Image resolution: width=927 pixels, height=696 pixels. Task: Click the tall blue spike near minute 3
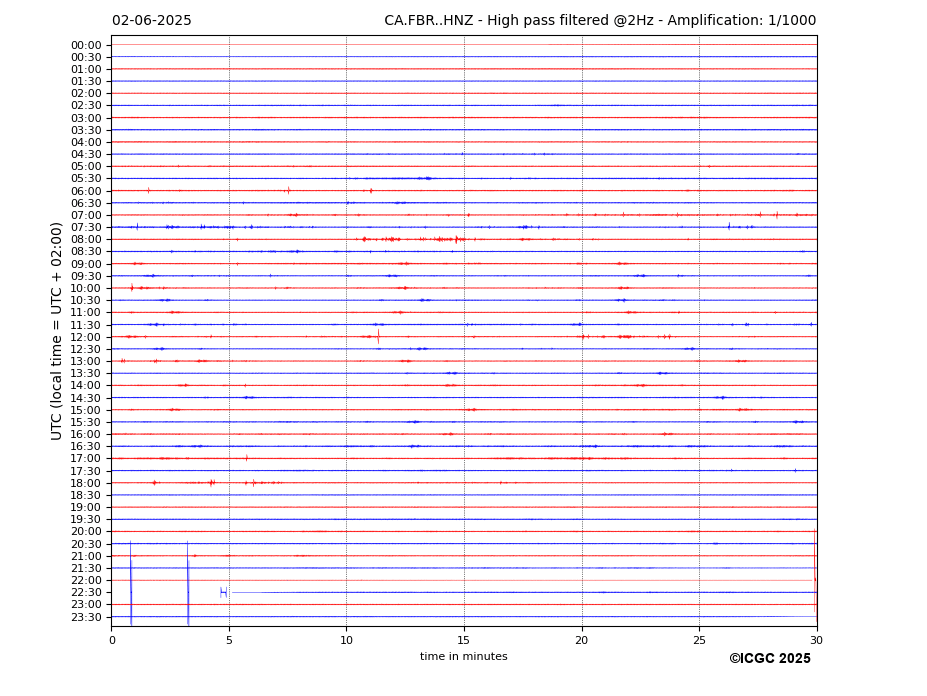(188, 583)
